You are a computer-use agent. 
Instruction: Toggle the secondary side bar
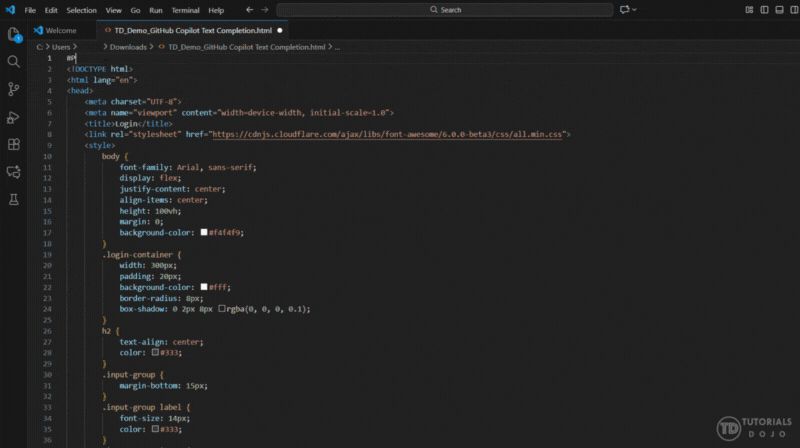[x=794, y=10]
